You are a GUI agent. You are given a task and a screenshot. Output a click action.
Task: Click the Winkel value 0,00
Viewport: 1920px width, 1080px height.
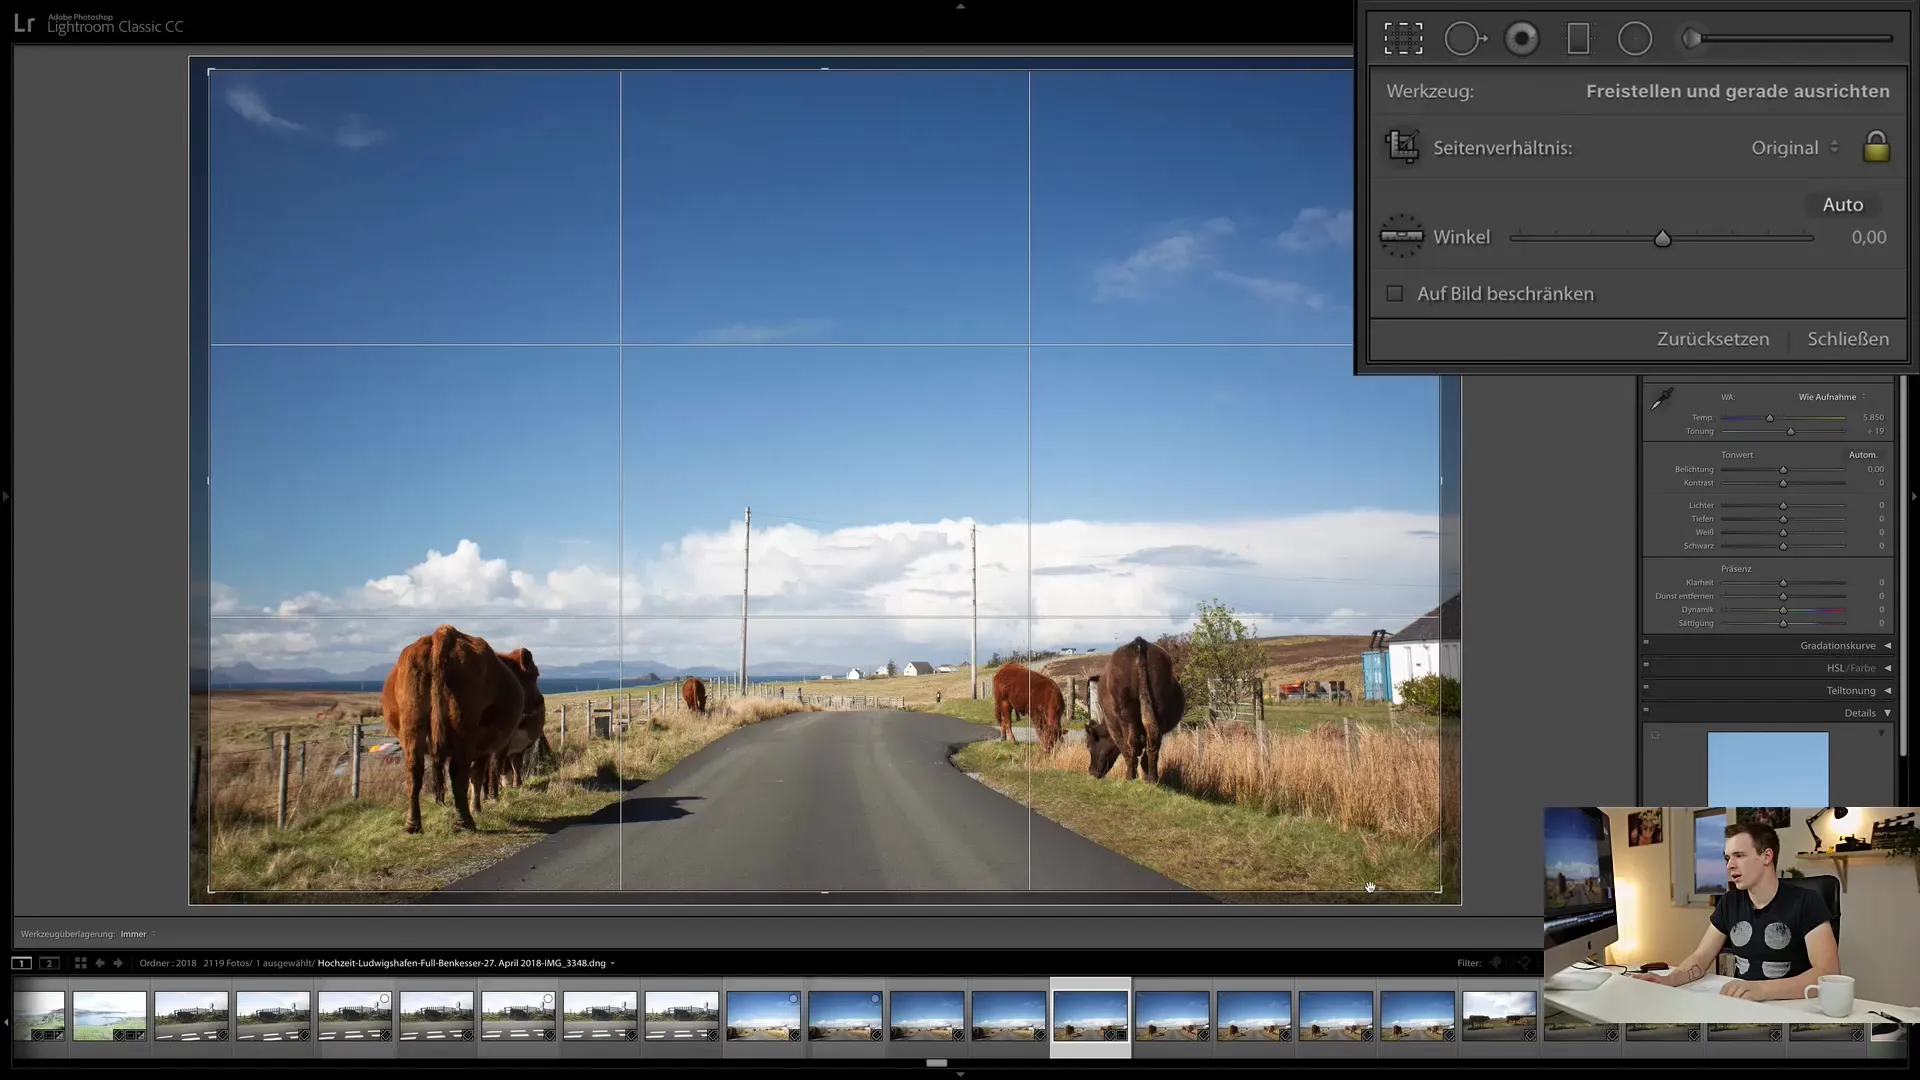[1868, 237]
